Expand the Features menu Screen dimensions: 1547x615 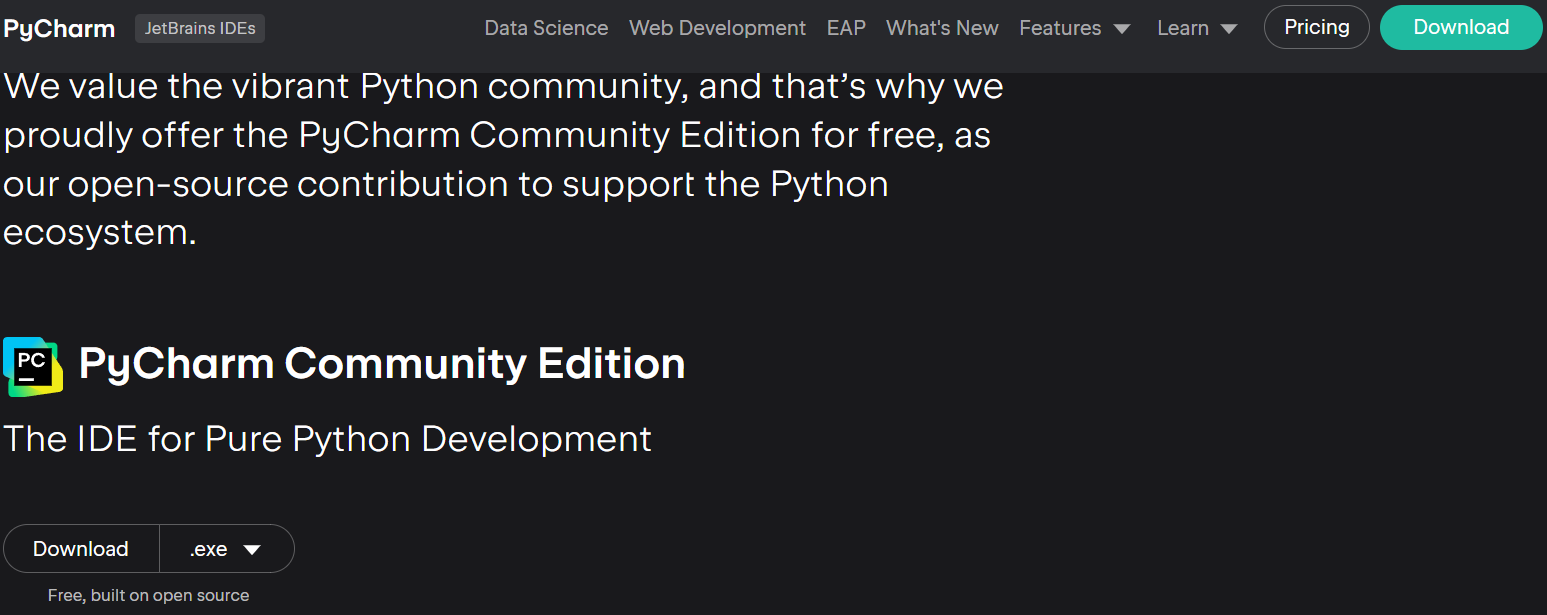point(1075,28)
